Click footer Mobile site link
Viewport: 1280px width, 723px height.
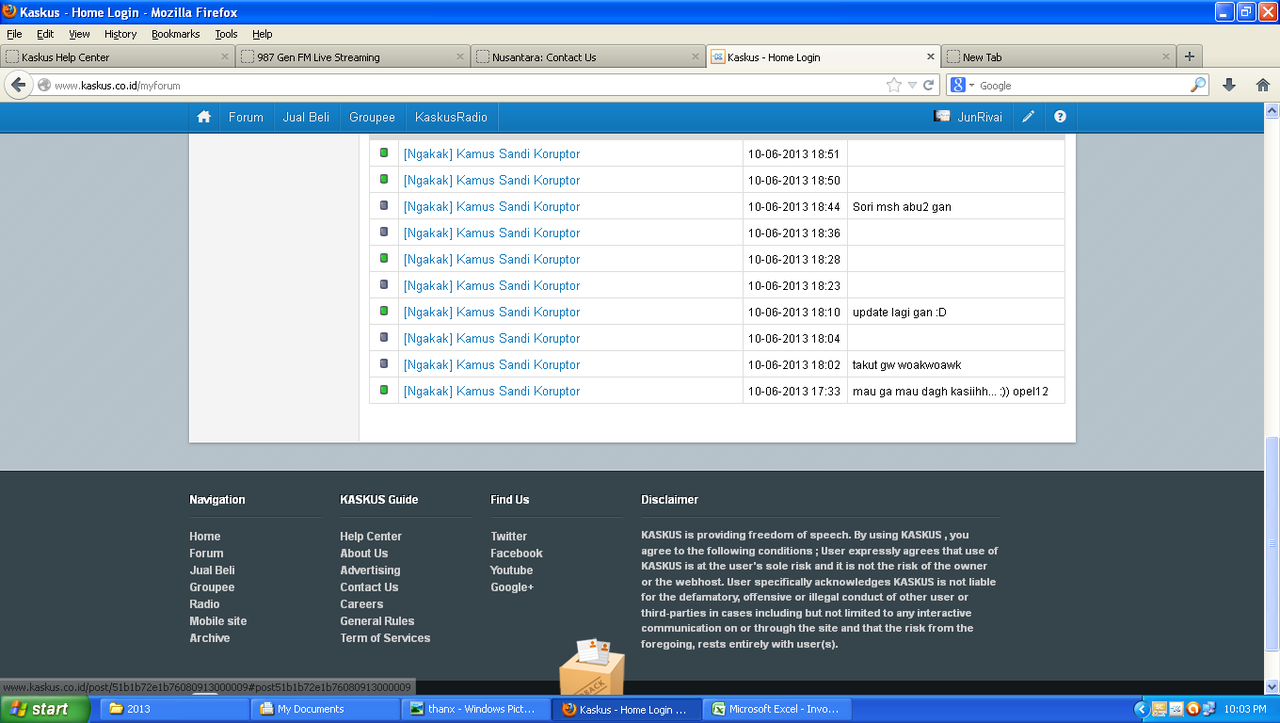(x=218, y=621)
